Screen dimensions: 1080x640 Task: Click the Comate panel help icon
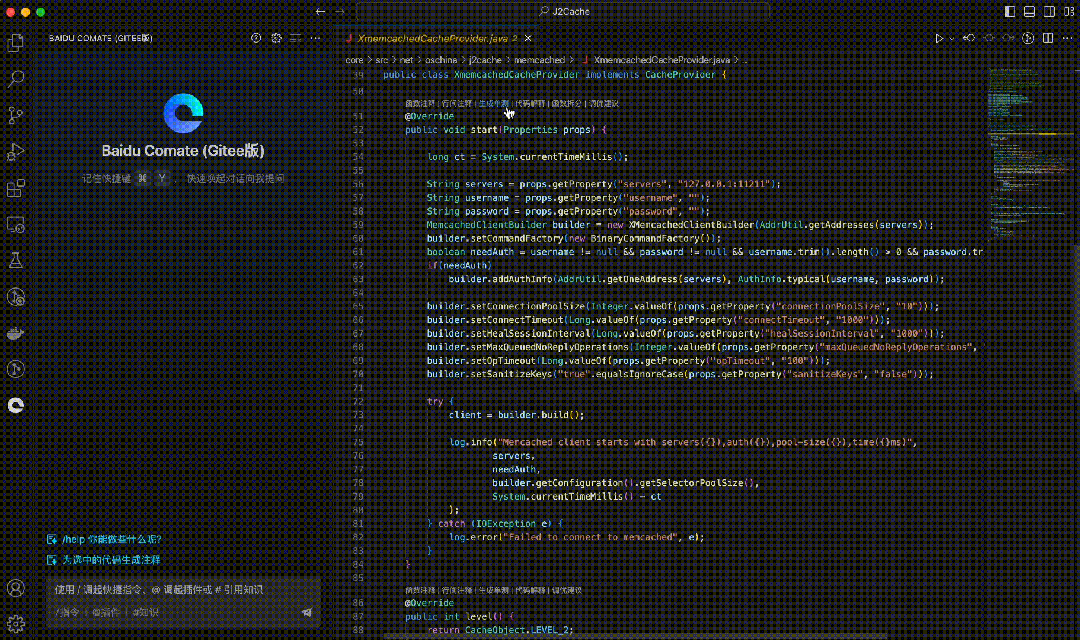tap(256, 39)
